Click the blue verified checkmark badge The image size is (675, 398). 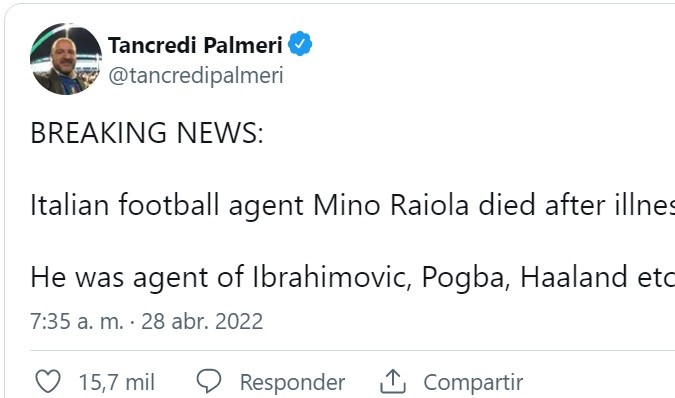pos(300,44)
